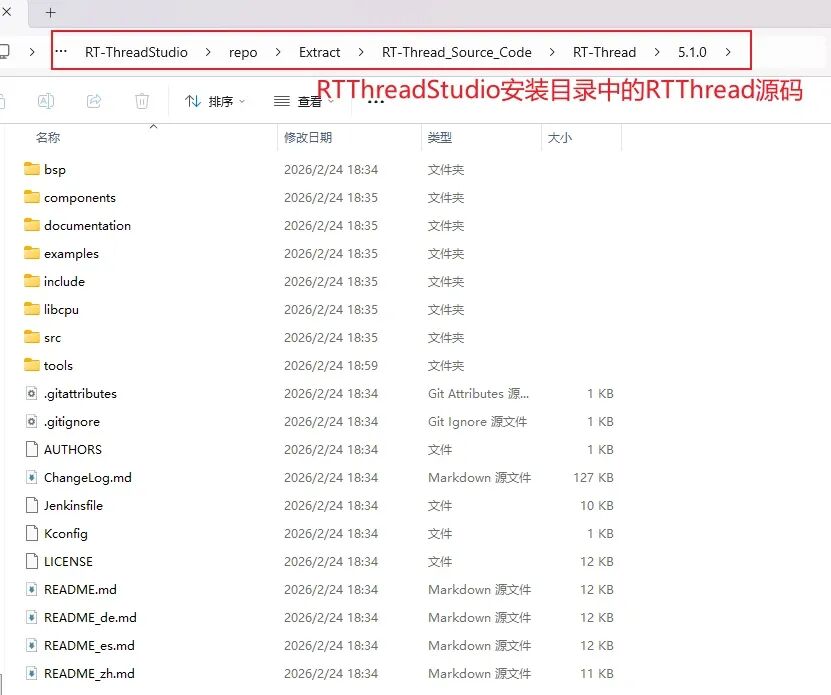This screenshot has height=695, width=831.
Task: Navigate to RT-Thread_Source_Code in the breadcrumb
Action: click(x=455, y=52)
